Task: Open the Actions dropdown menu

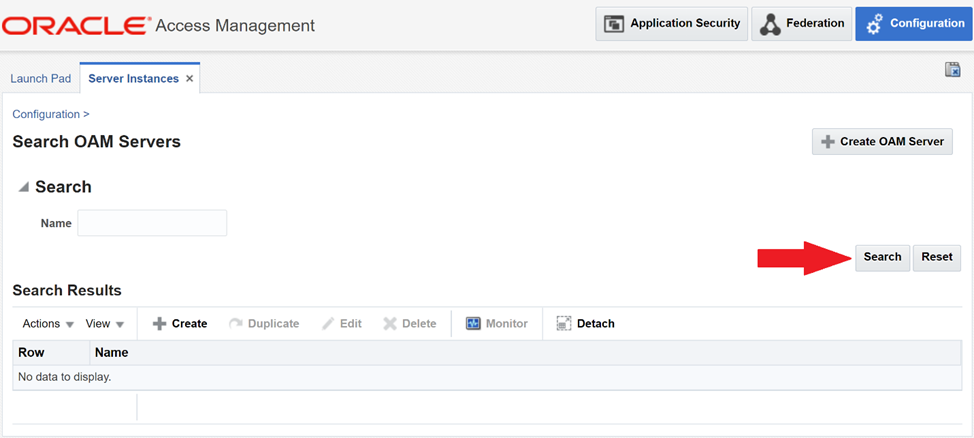Action: tap(48, 324)
